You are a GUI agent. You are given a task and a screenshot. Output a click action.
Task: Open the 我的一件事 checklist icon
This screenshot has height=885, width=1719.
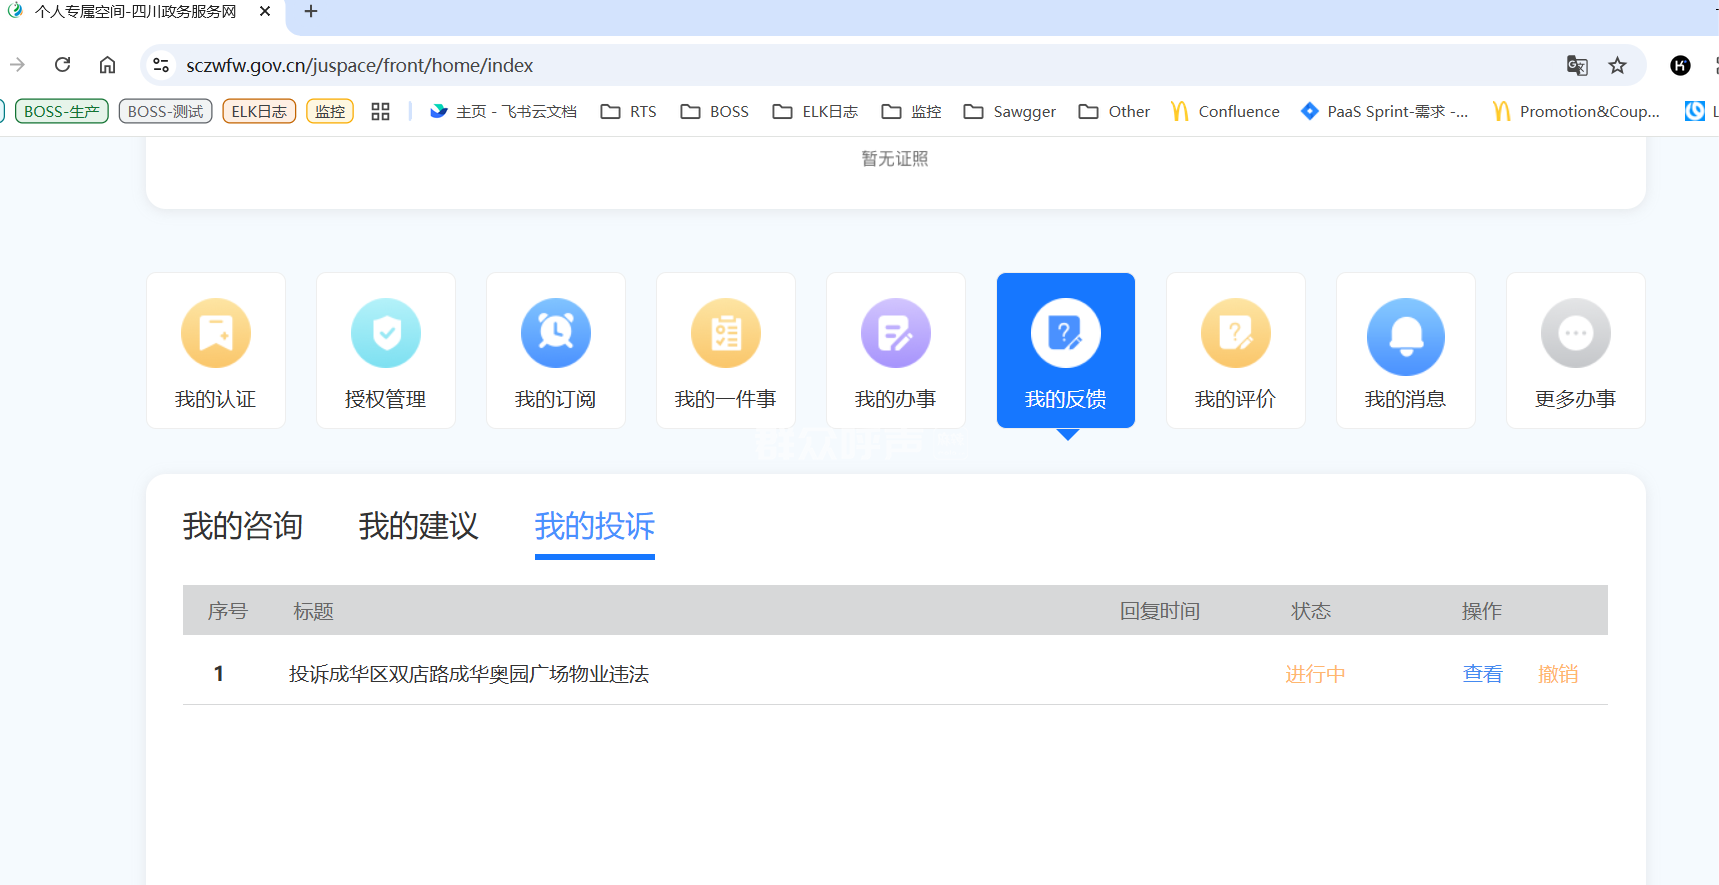(x=726, y=334)
